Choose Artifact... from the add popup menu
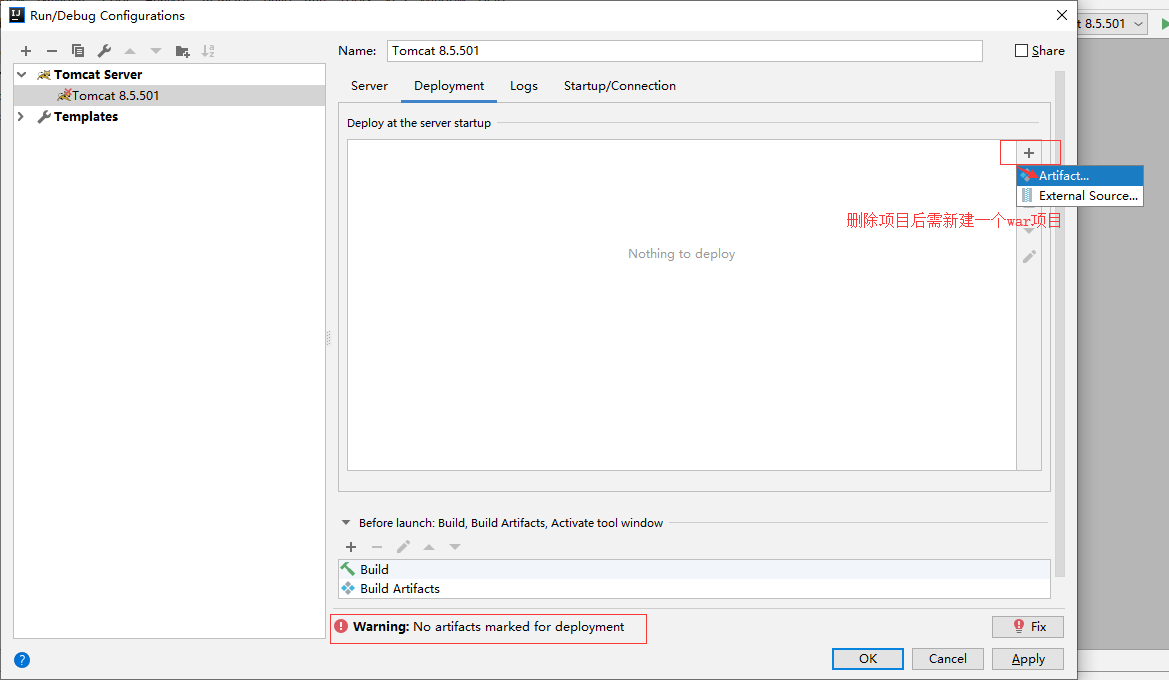The width and height of the screenshot is (1169, 680). (x=1064, y=175)
